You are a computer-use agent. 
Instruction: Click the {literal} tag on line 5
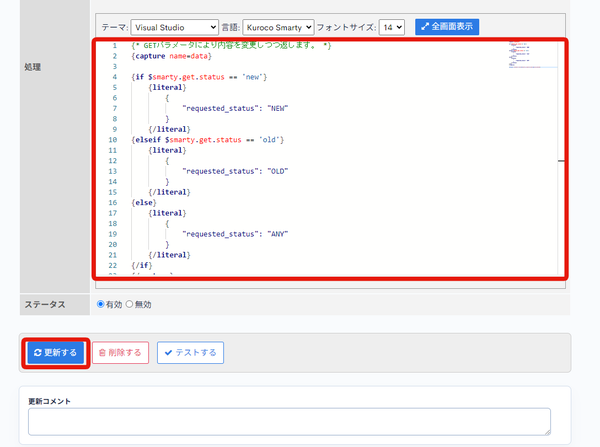[x=167, y=87]
